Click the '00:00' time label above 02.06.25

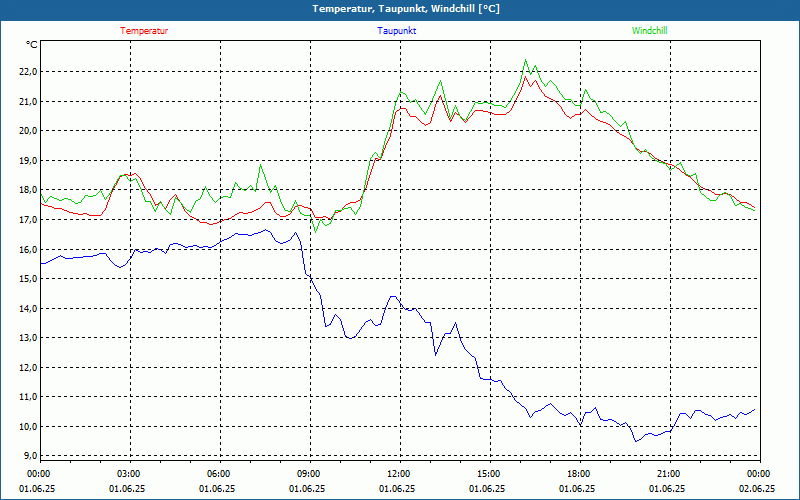[x=757, y=474]
